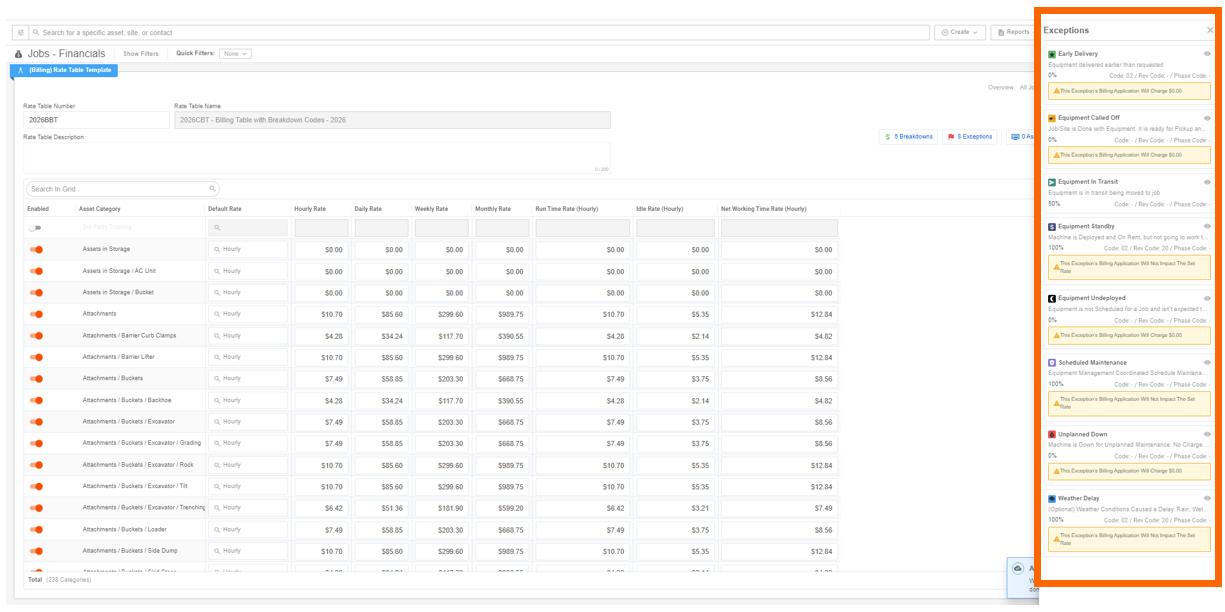Screen dimensions: 1225x612
Task: Open the filter settings icon beside search bar
Action: coord(20,32)
